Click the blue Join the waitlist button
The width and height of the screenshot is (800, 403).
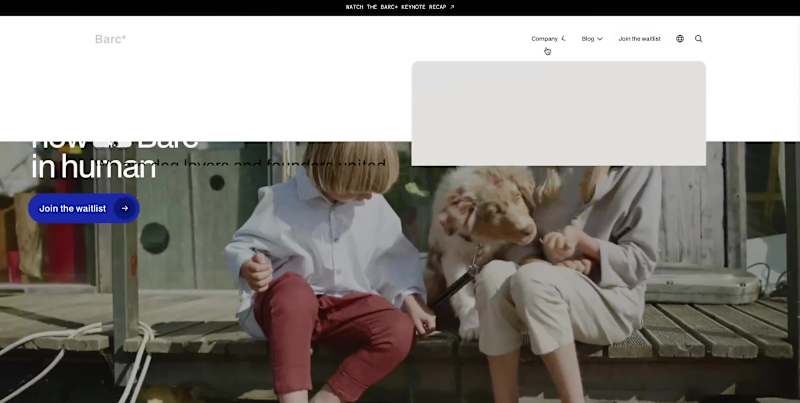click(84, 209)
